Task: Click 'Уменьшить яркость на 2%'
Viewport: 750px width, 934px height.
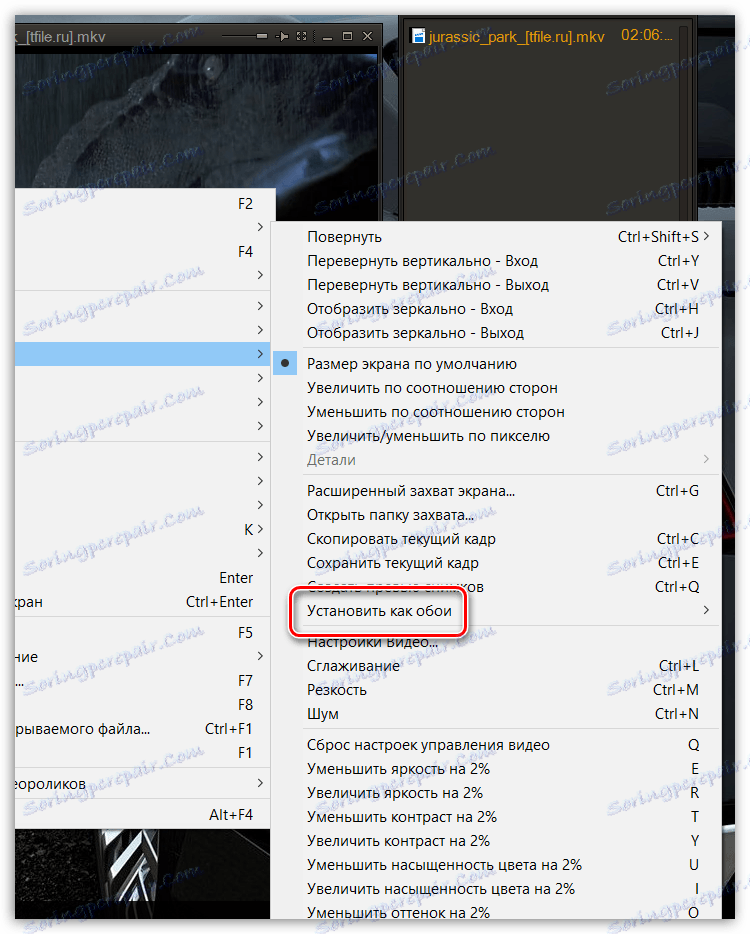Action: click(x=496, y=769)
